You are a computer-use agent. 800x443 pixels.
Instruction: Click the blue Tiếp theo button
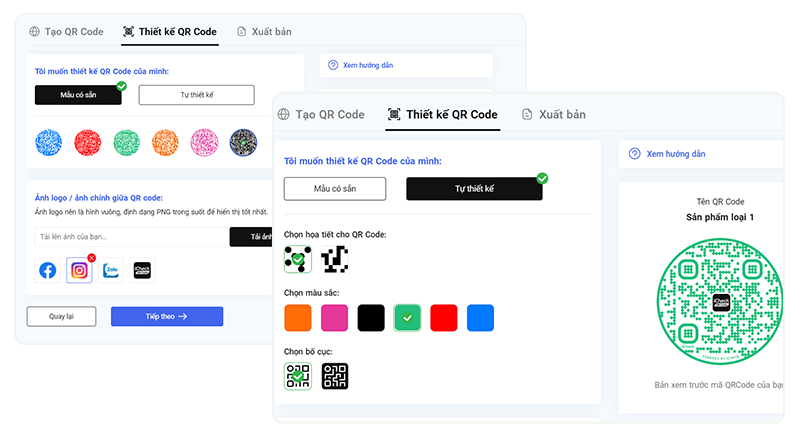tap(167, 316)
